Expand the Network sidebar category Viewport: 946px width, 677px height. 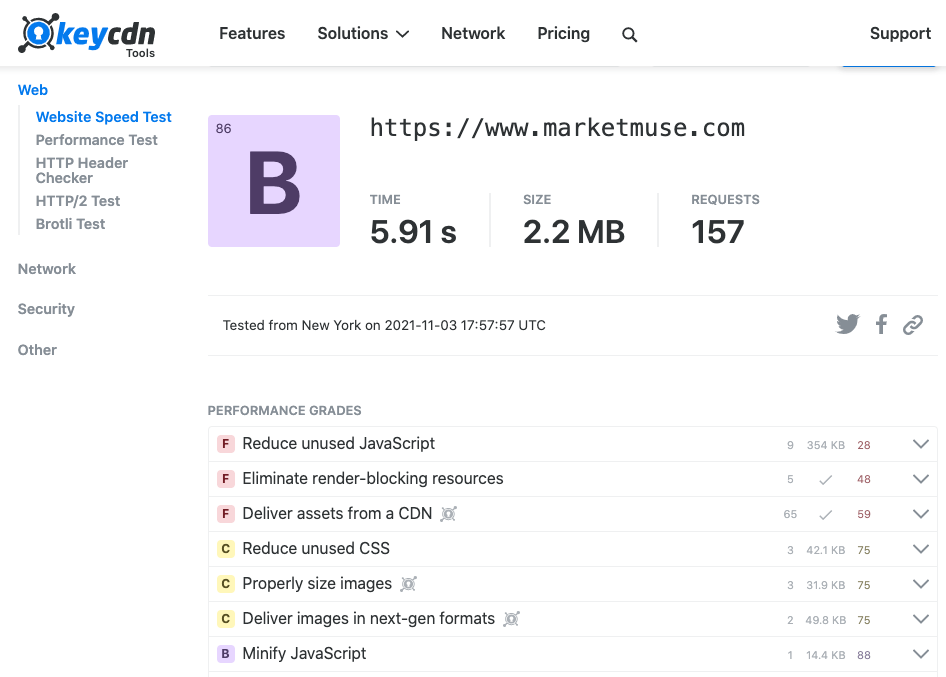(x=47, y=269)
